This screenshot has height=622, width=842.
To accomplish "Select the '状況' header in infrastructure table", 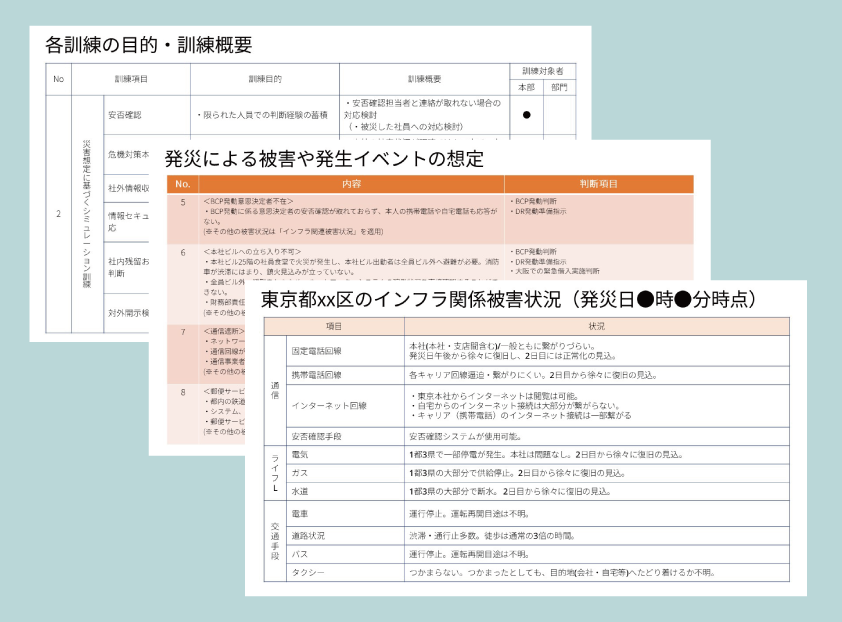I will pos(597,326).
